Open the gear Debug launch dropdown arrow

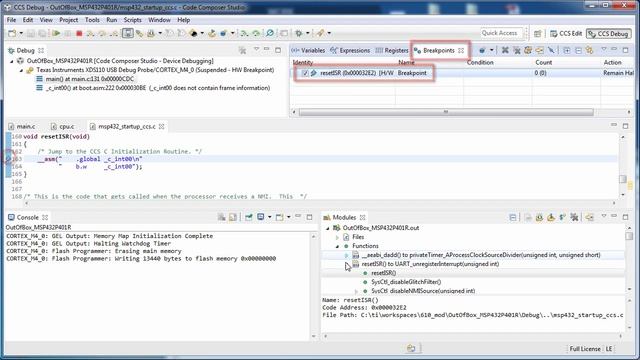(308, 33)
